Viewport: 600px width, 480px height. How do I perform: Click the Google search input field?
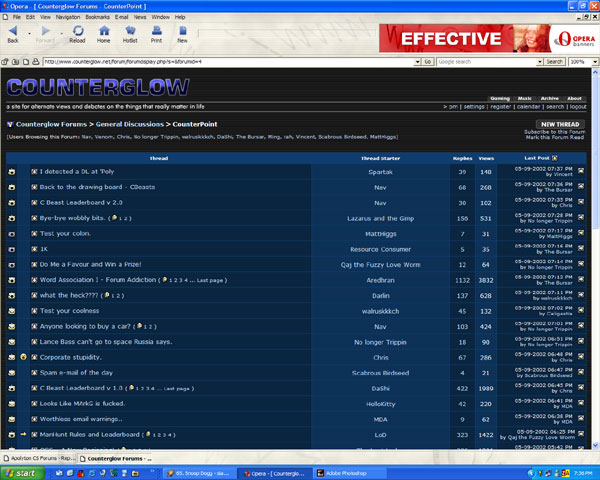[485, 61]
